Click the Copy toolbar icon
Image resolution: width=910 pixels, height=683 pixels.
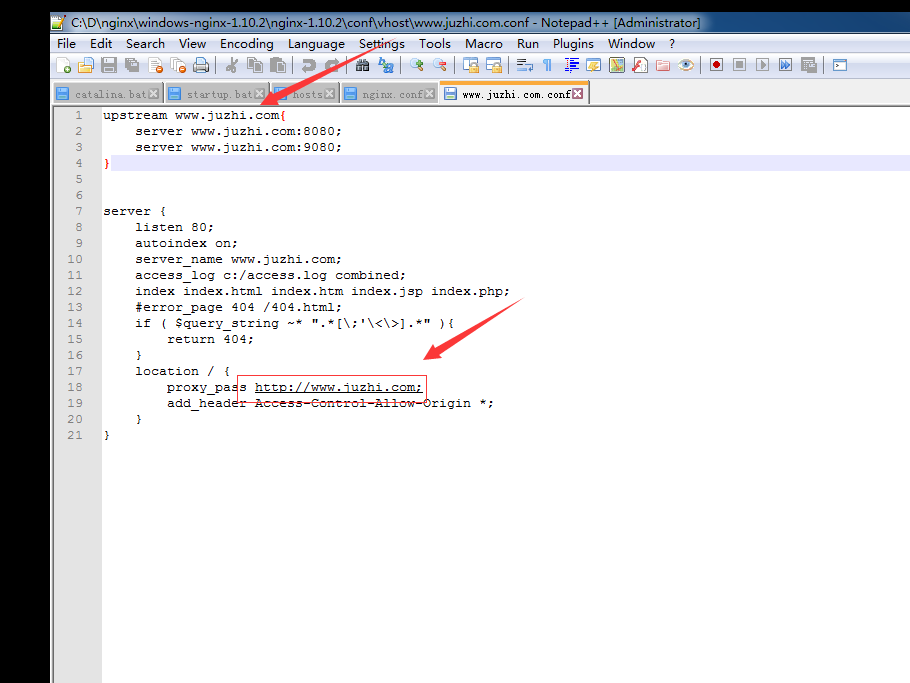coord(255,66)
